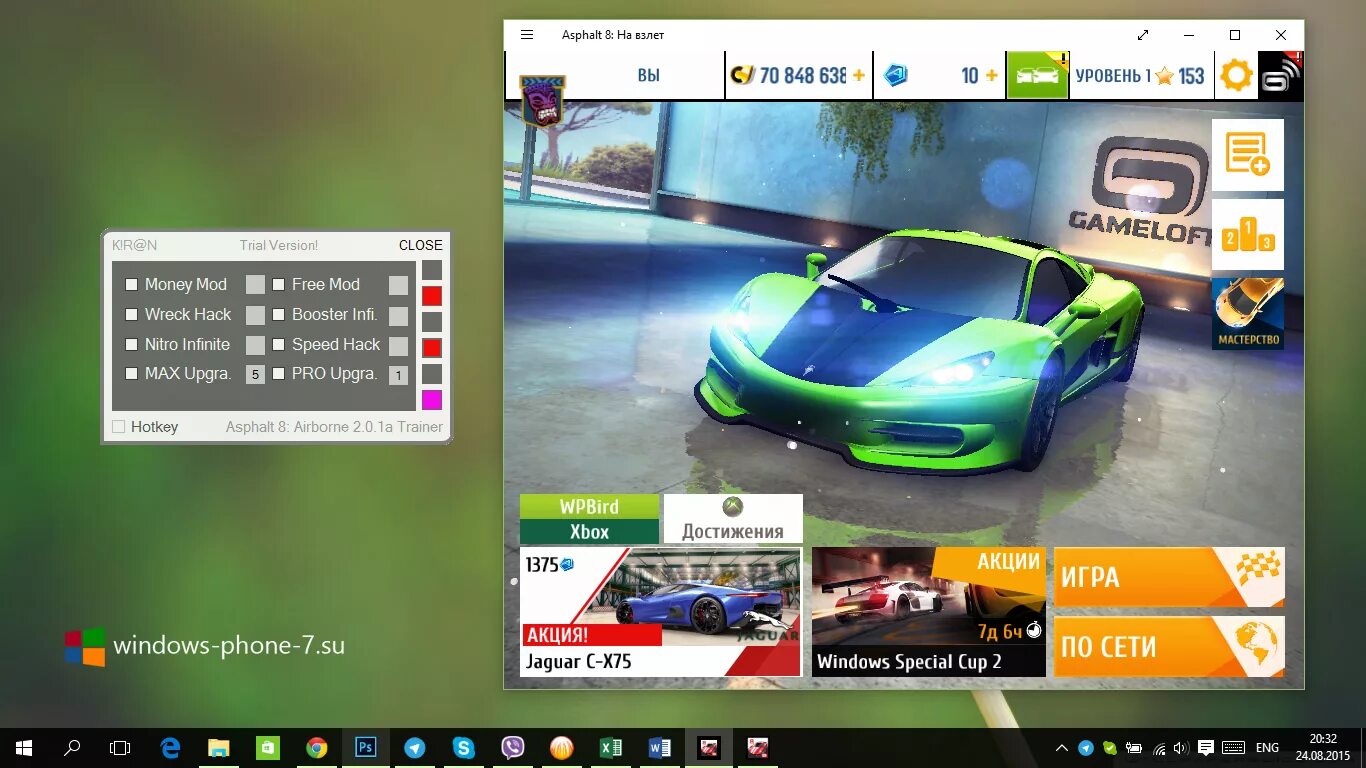Toggle the Hotkey checkbox in trainer
1366x768 pixels.
click(119, 427)
